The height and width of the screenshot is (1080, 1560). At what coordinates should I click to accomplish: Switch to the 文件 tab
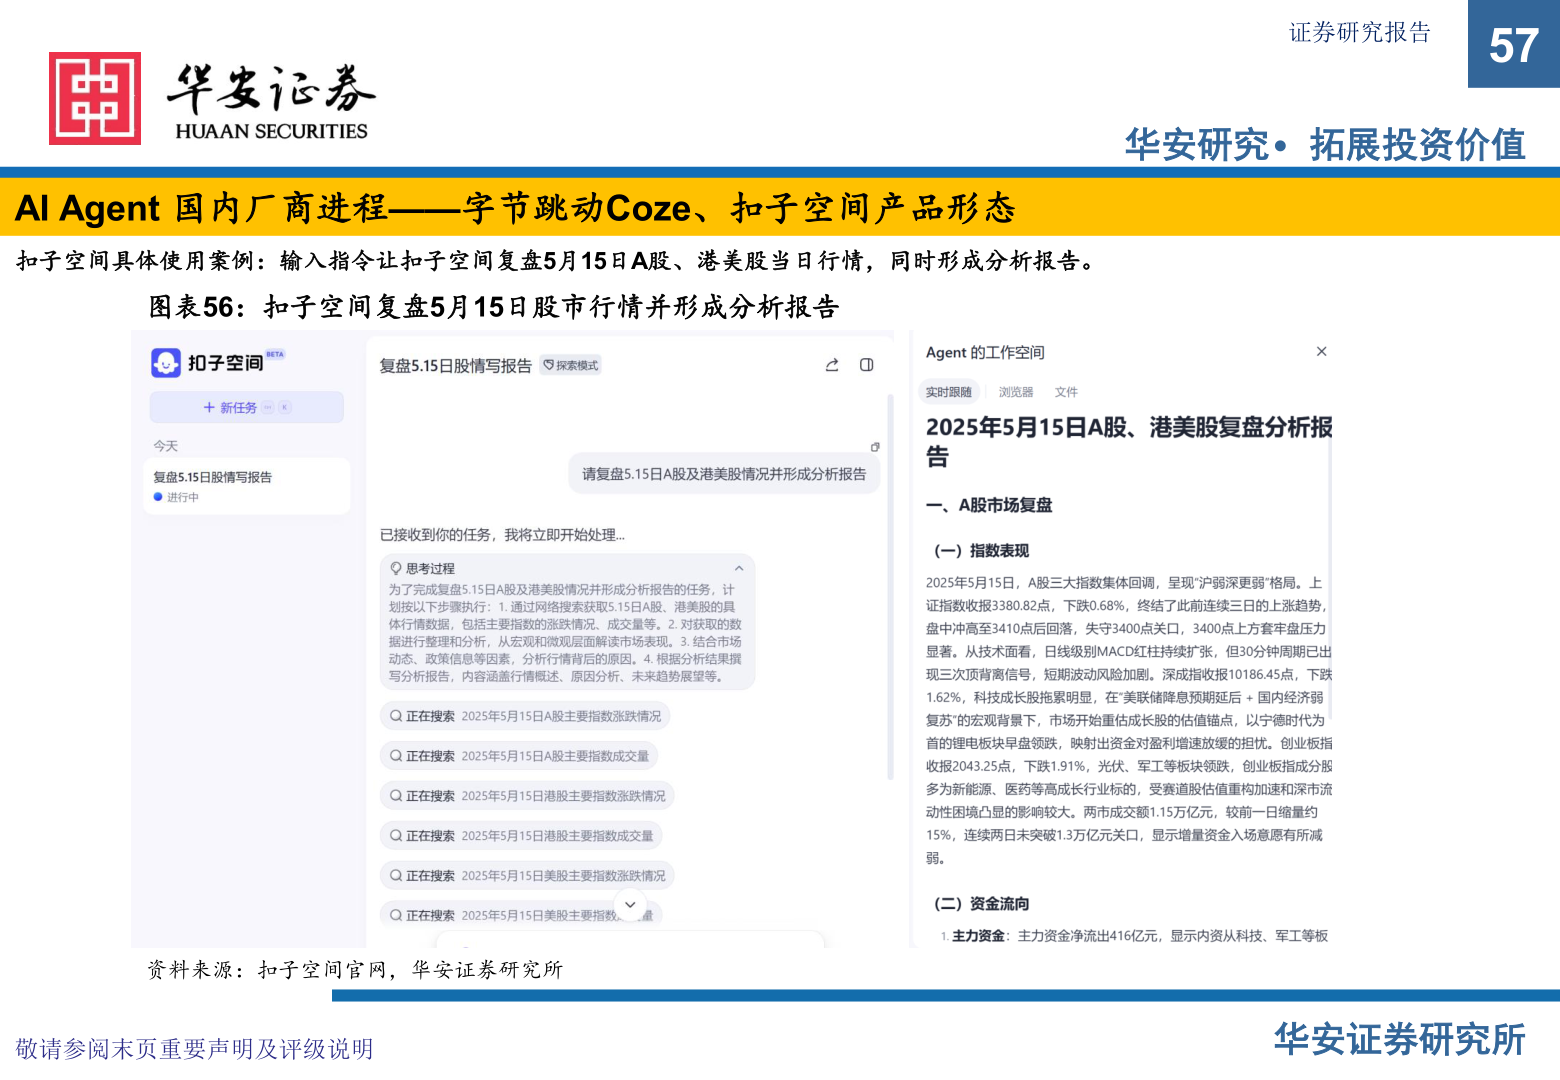pyautogui.click(x=1066, y=392)
